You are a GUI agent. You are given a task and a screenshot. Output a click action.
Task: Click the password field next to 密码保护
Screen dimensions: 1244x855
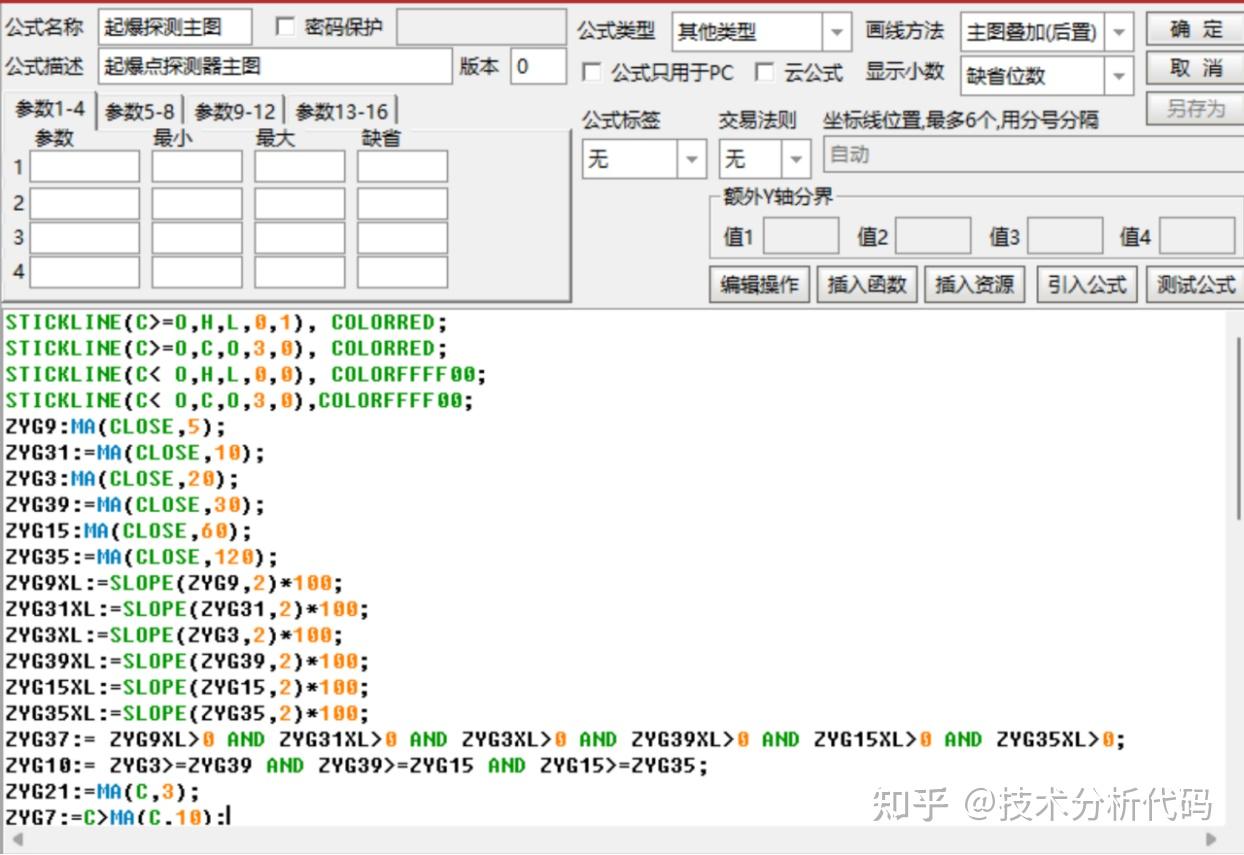481,27
